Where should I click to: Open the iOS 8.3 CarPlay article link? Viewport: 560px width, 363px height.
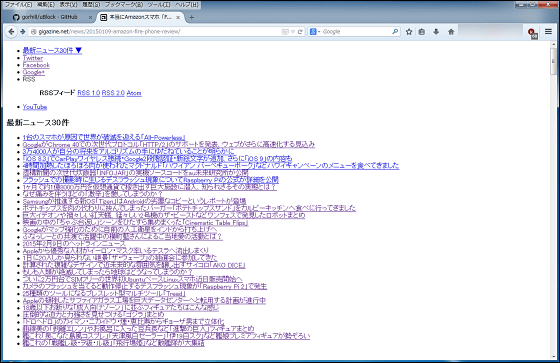[158, 158]
